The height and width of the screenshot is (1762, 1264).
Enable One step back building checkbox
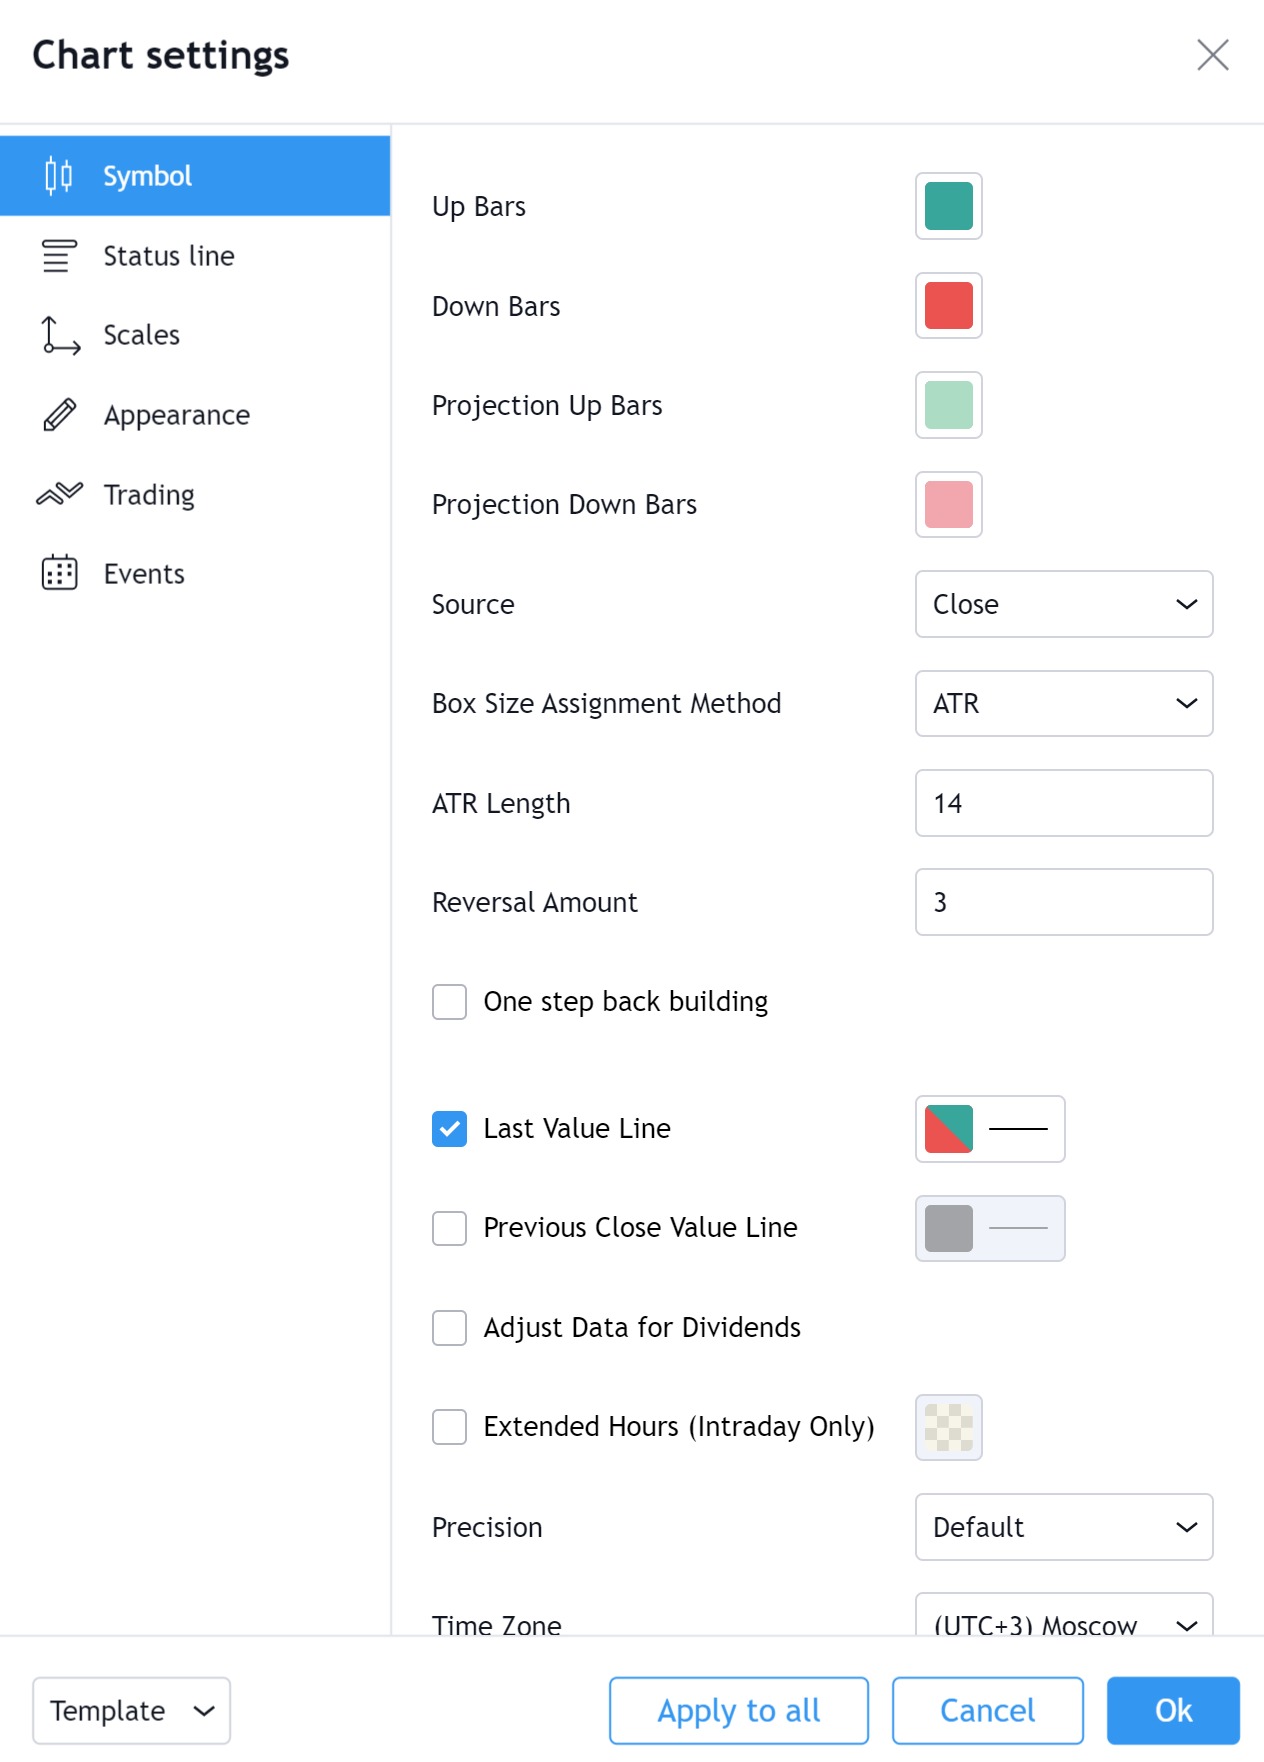pos(449,1002)
